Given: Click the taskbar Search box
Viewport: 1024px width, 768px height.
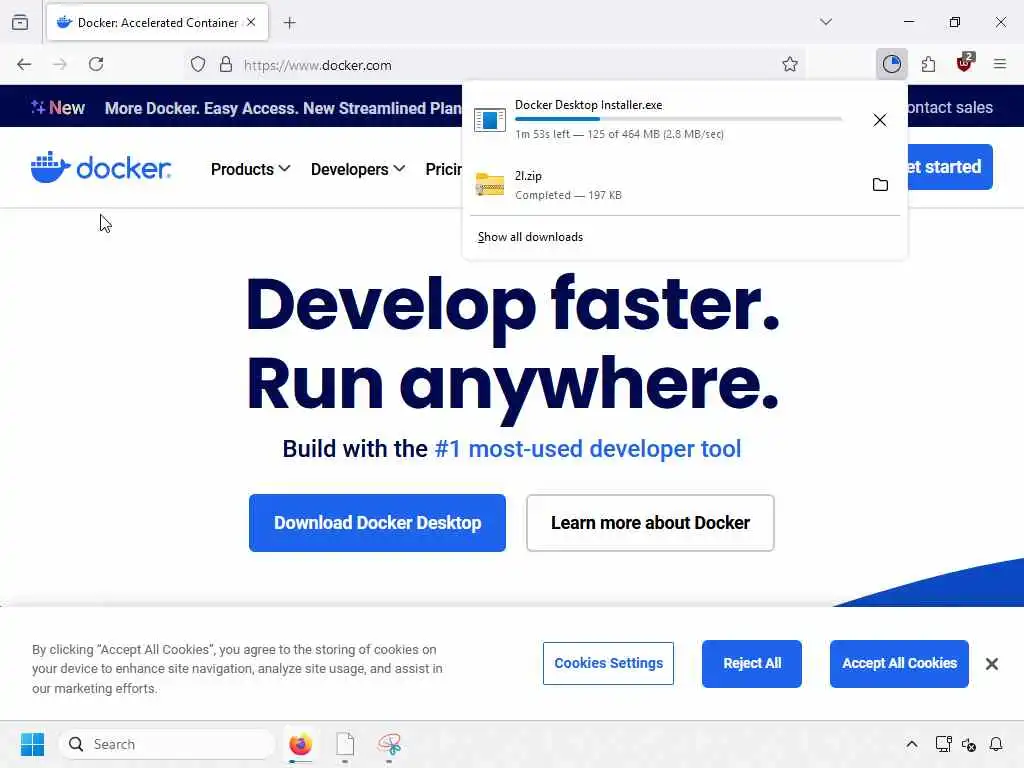Looking at the screenshot, I should tap(167, 744).
